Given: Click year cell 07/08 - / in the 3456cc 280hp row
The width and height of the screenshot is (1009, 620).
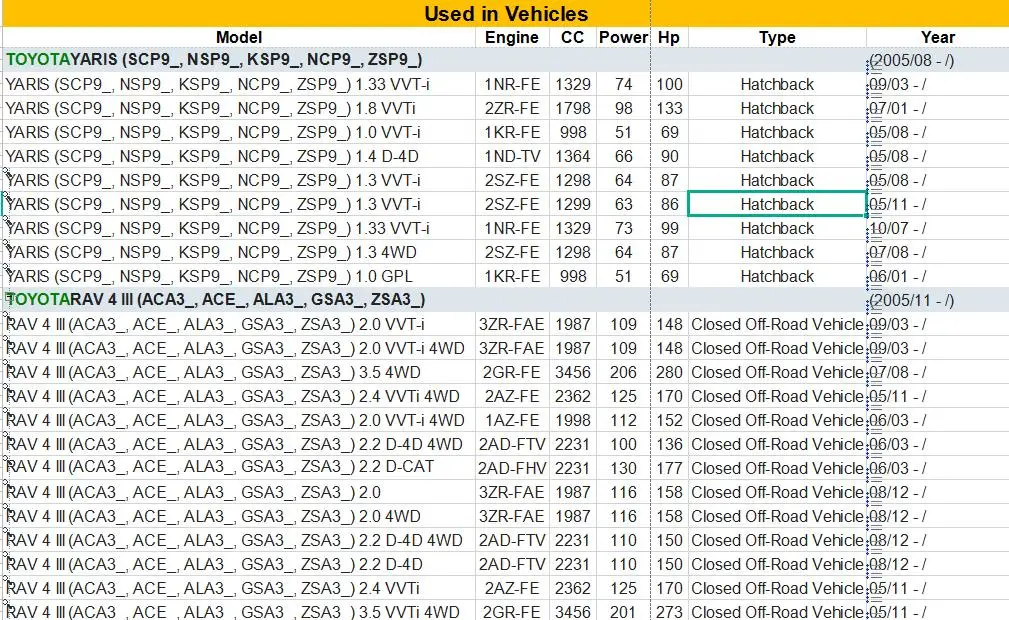Looking at the screenshot, I should 938,372.
